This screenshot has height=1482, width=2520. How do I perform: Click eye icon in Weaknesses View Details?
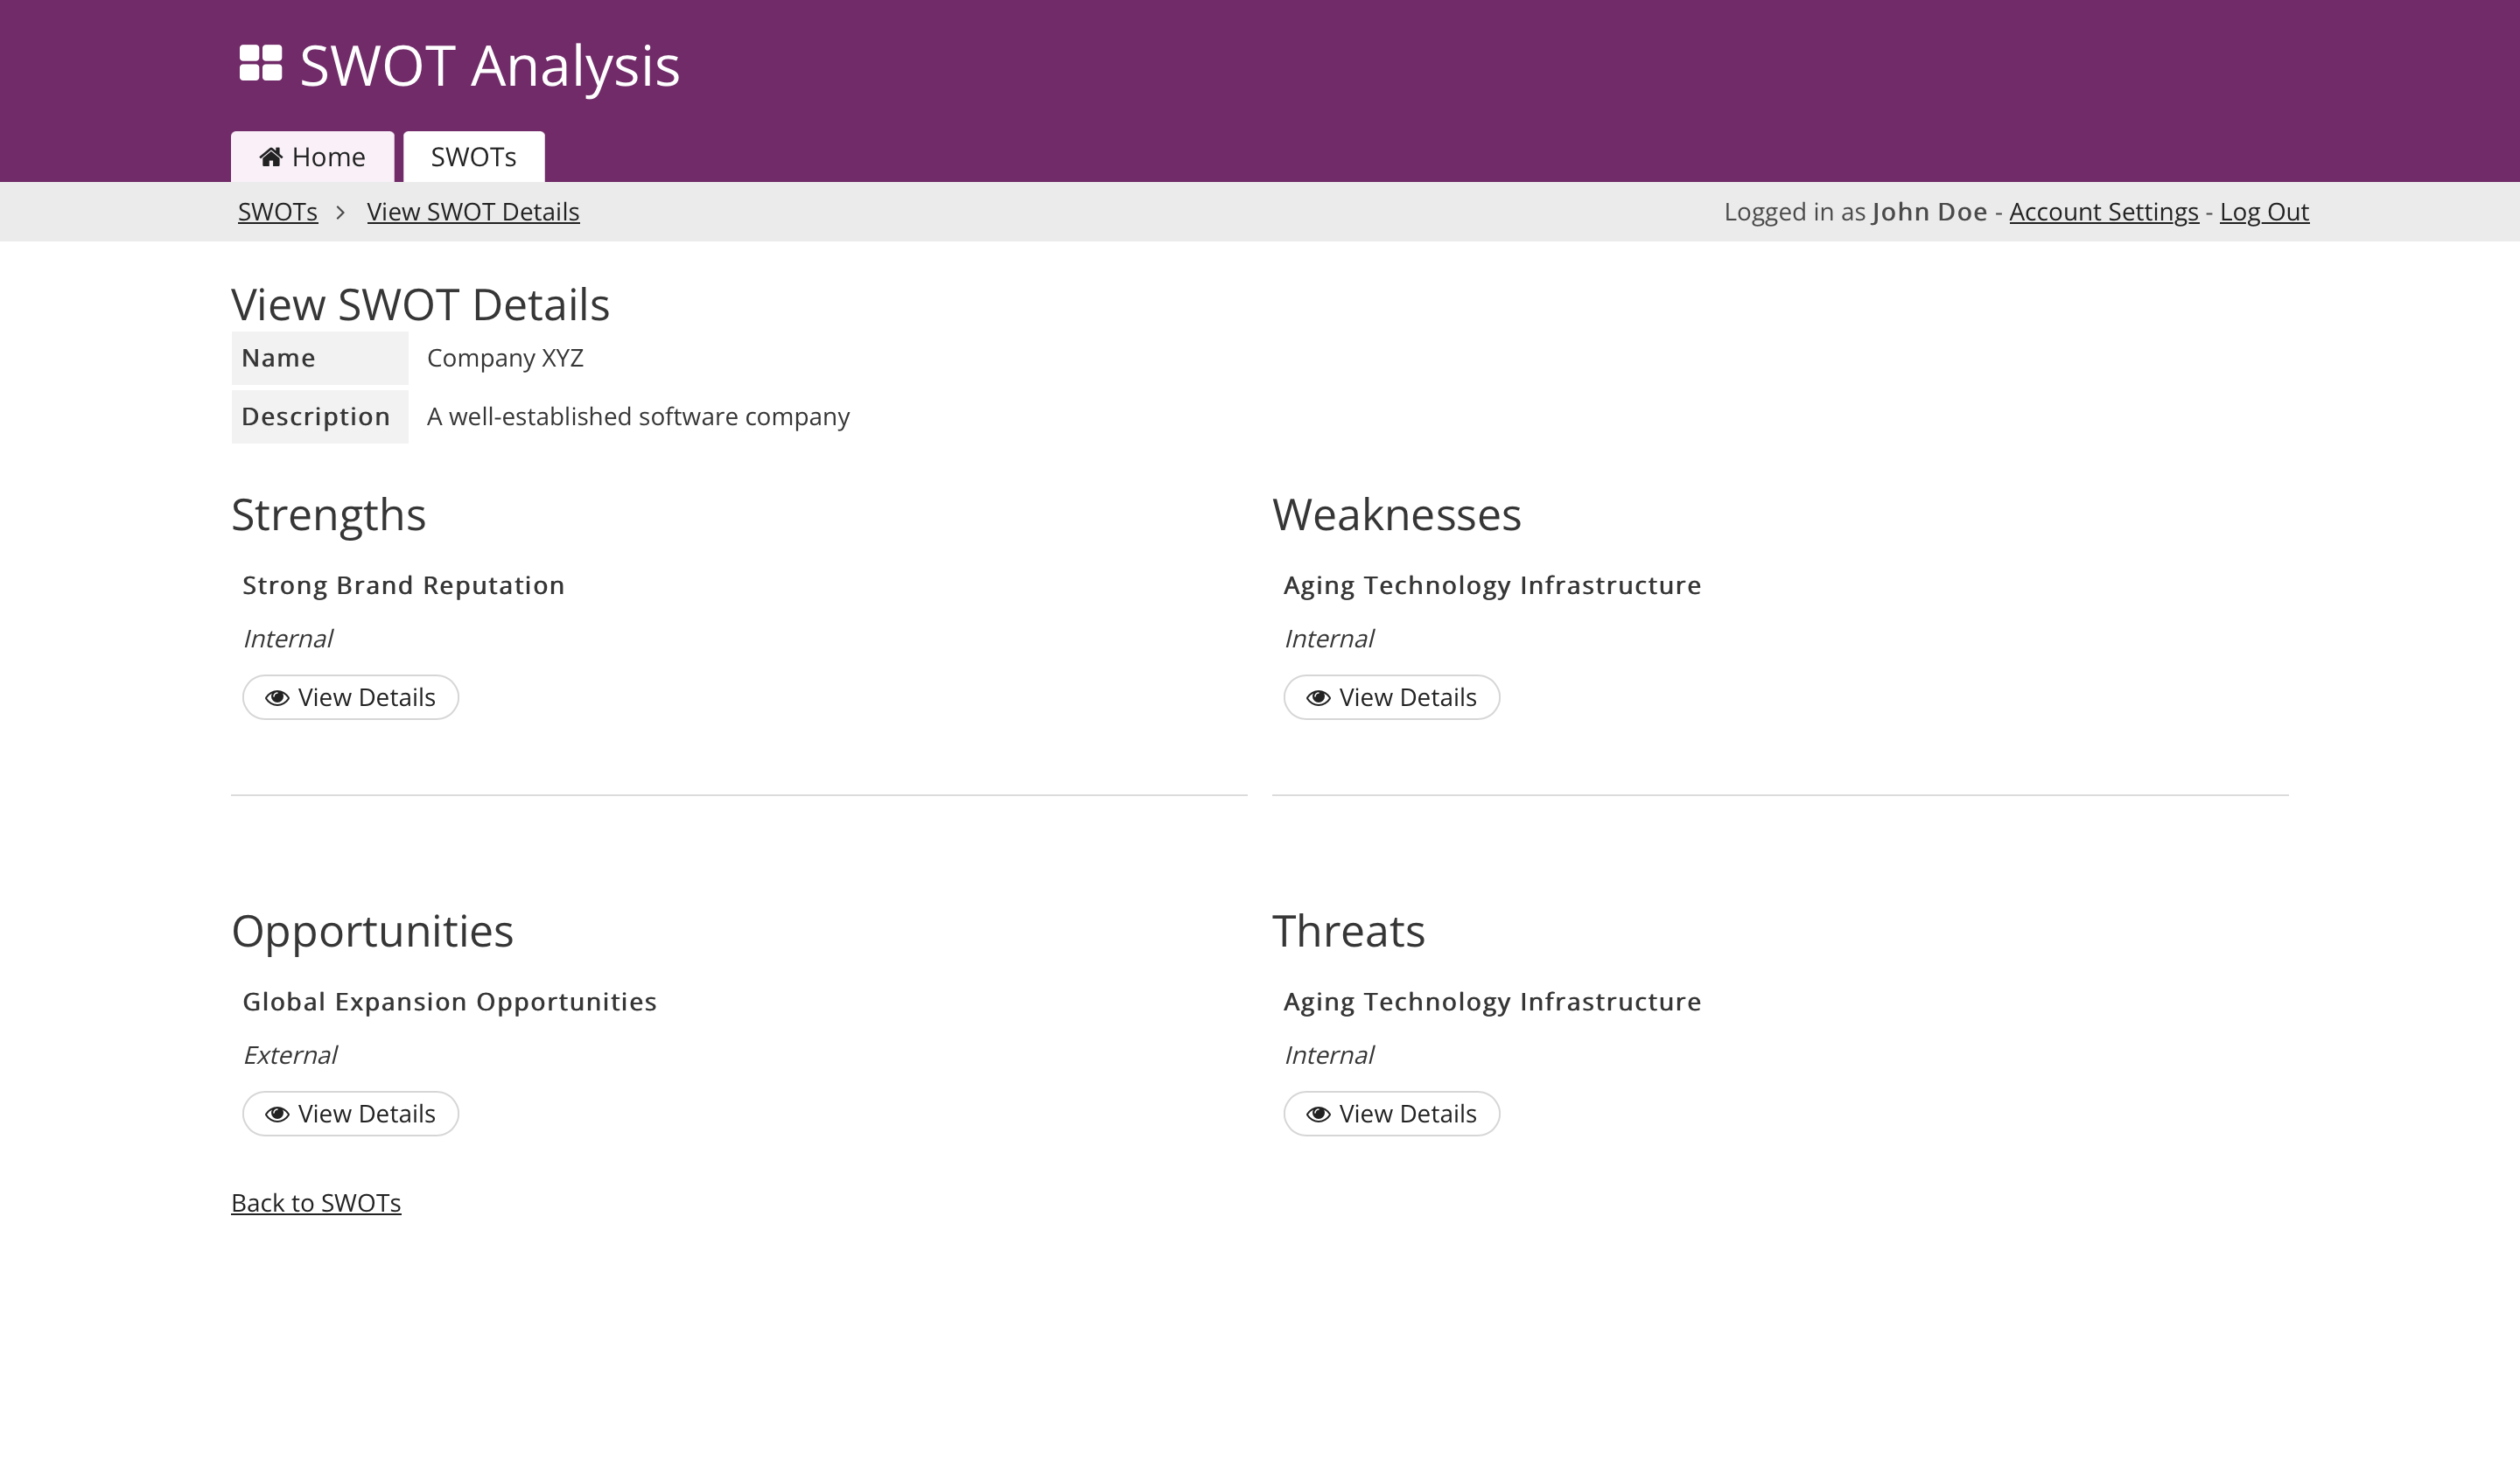(1318, 698)
